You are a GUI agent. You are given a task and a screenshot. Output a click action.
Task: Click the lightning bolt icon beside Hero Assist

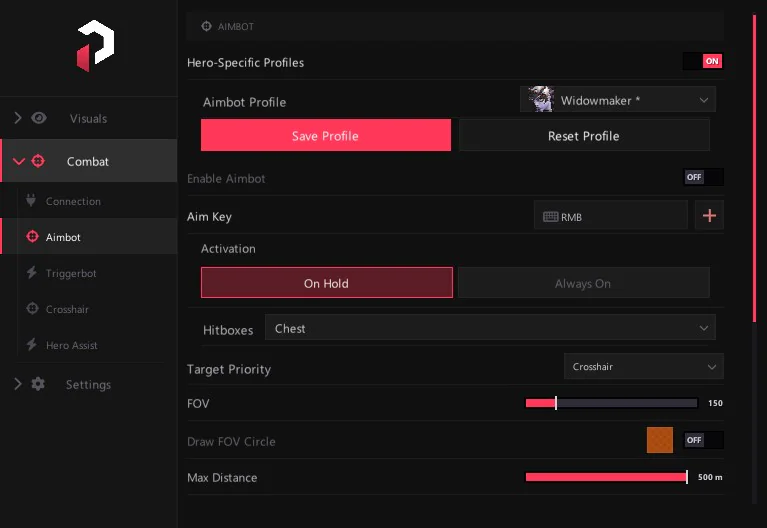click(32, 344)
